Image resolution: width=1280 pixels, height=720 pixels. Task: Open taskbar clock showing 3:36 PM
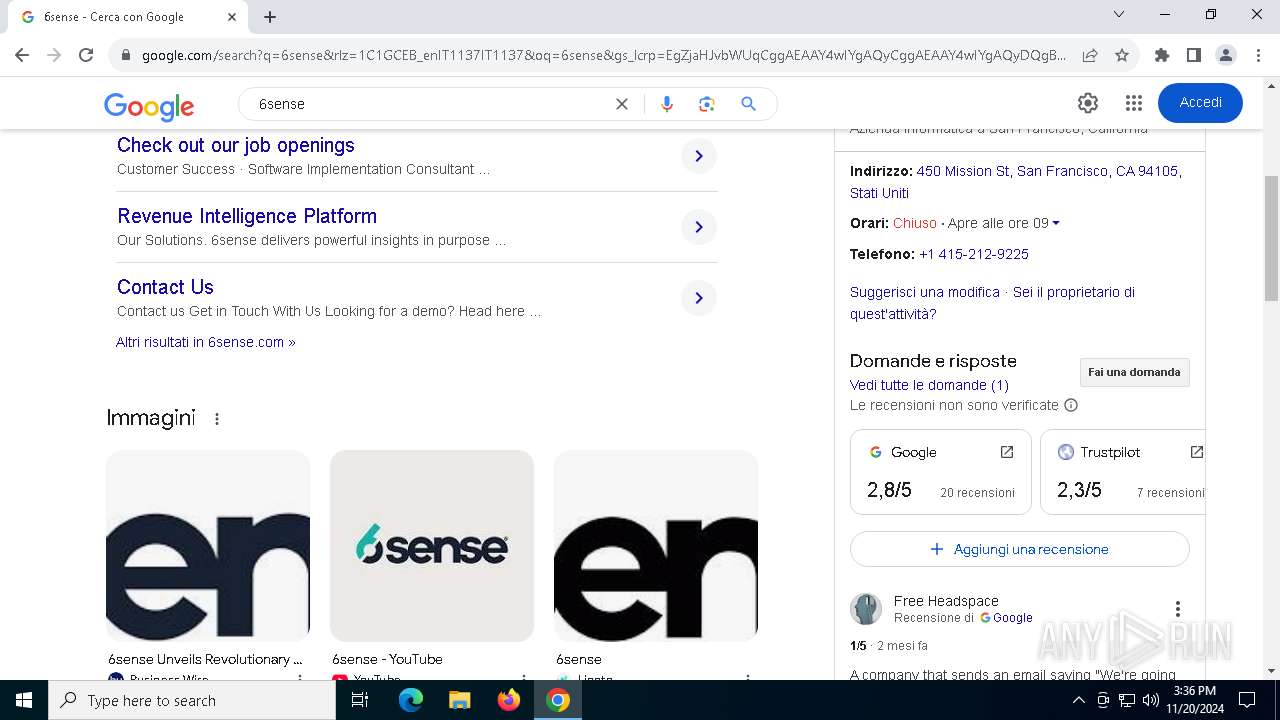coord(1194,700)
